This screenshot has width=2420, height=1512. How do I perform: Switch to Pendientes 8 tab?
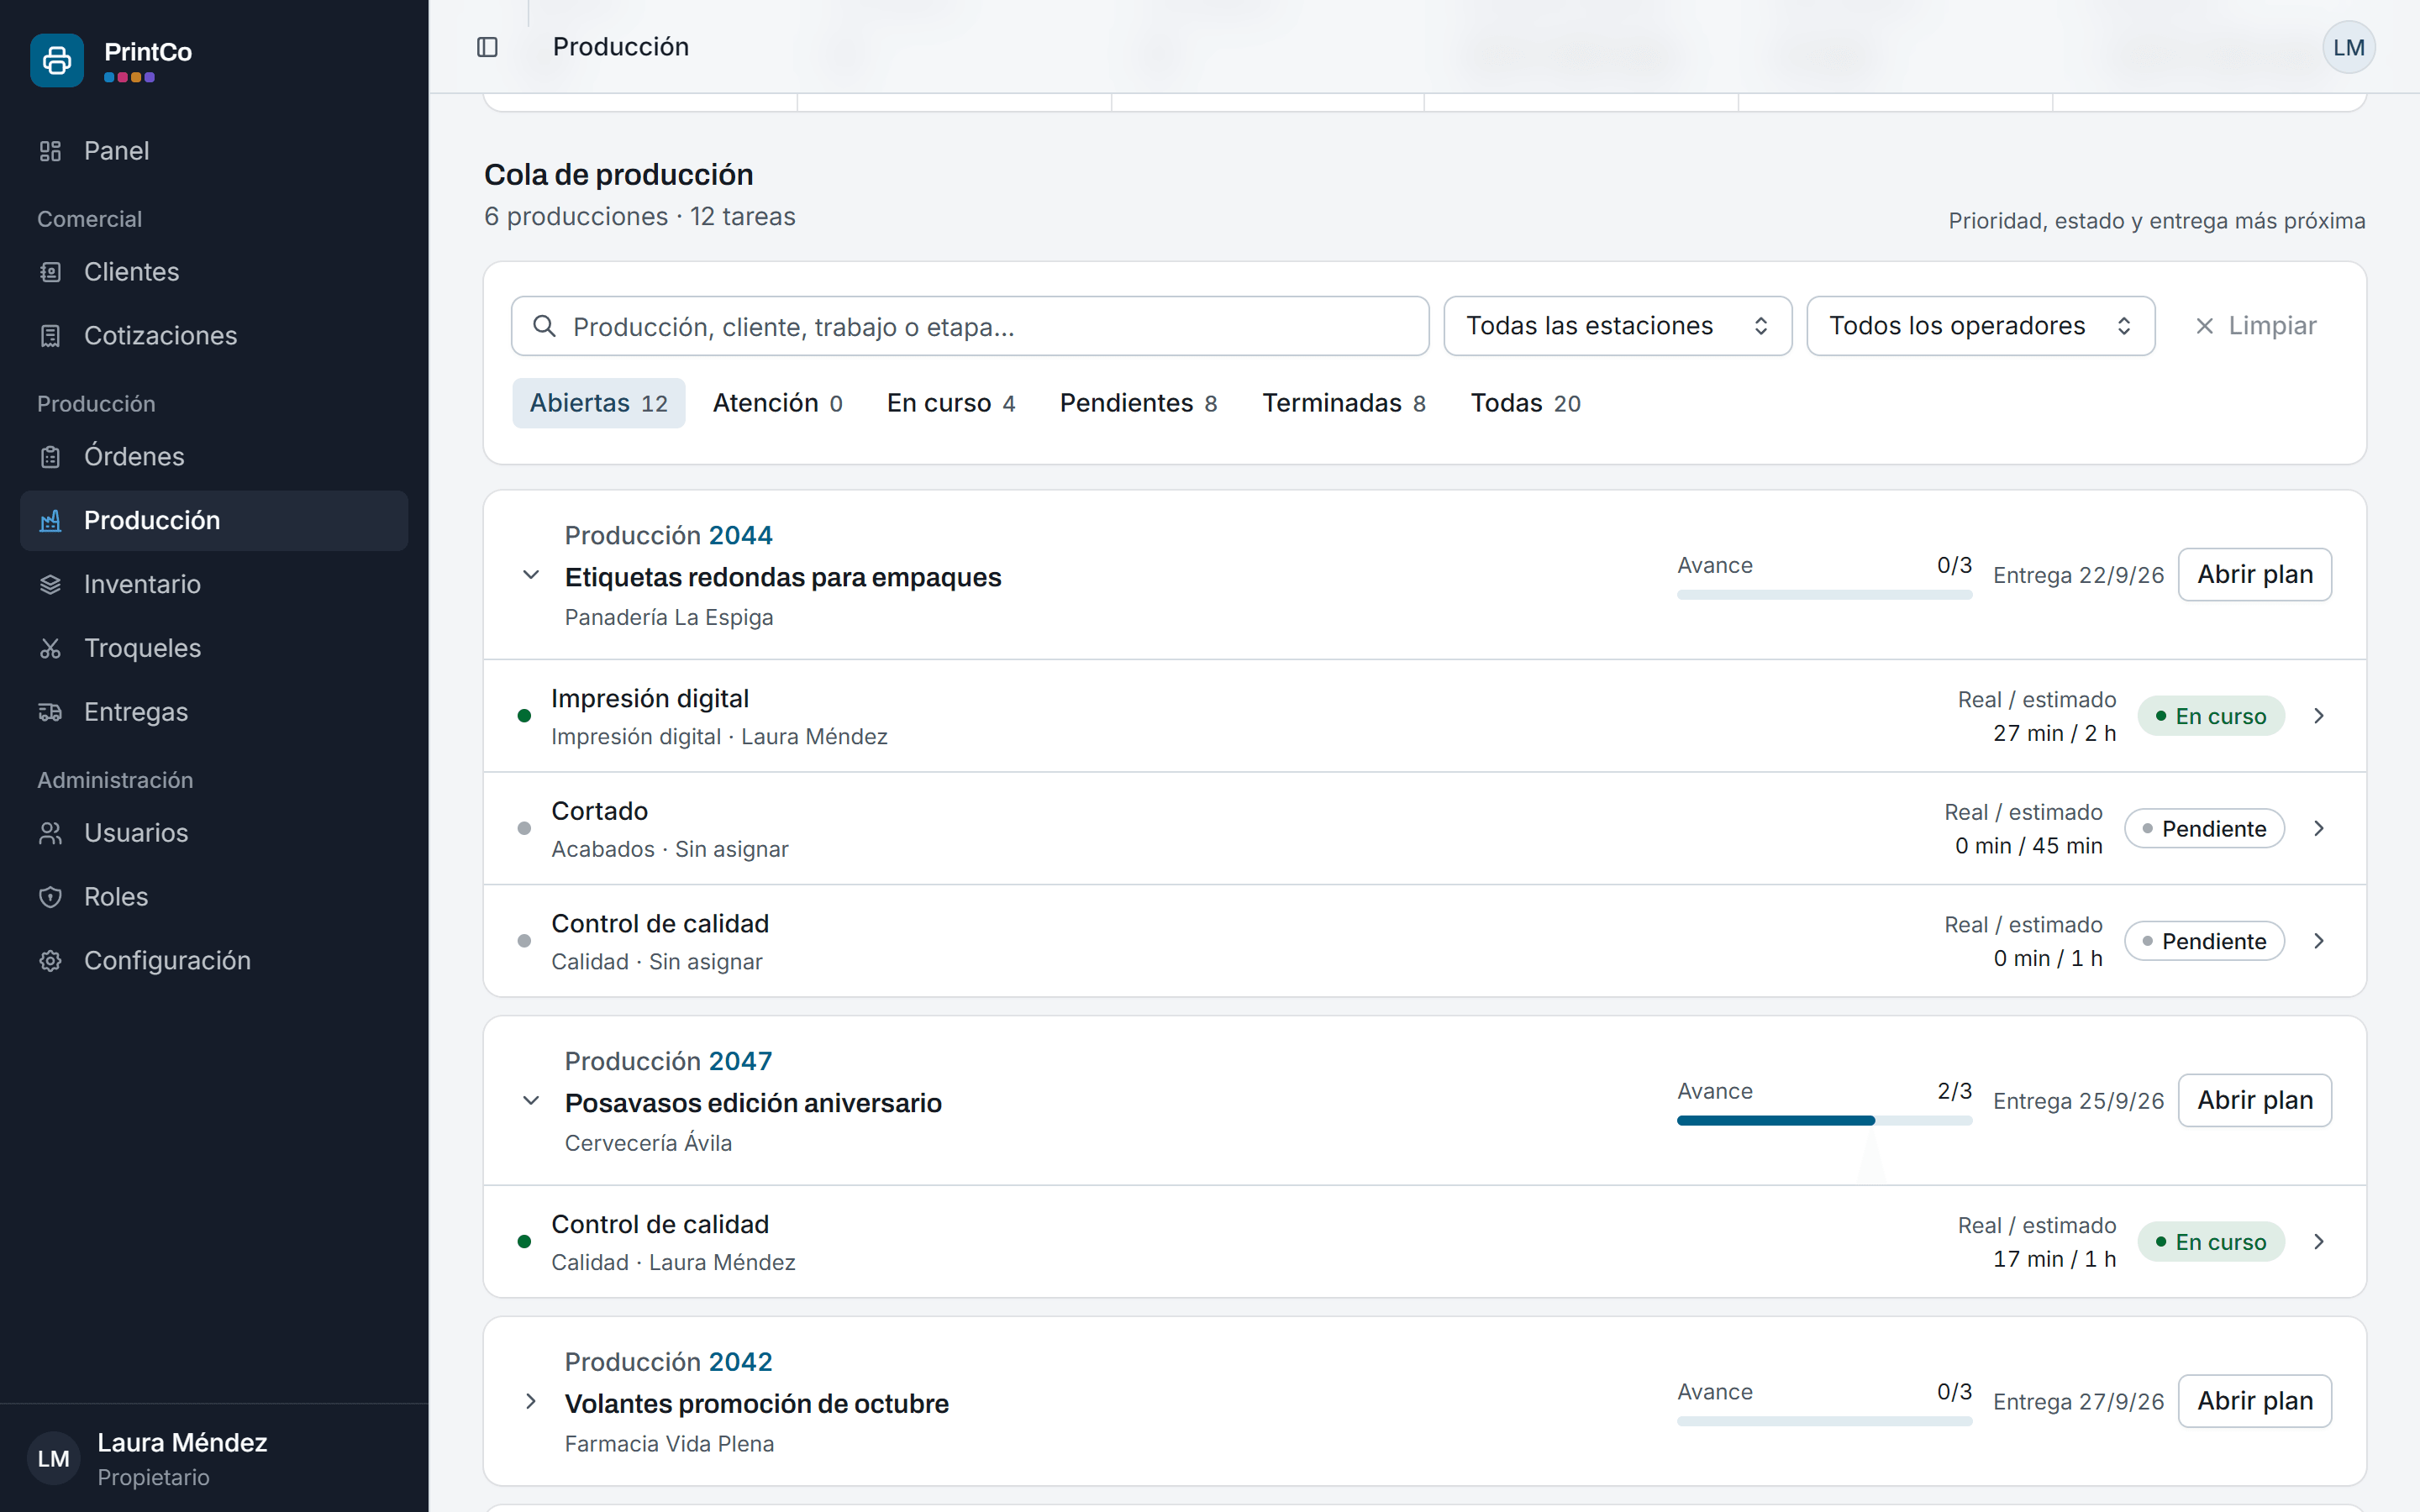click(x=1138, y=403)
